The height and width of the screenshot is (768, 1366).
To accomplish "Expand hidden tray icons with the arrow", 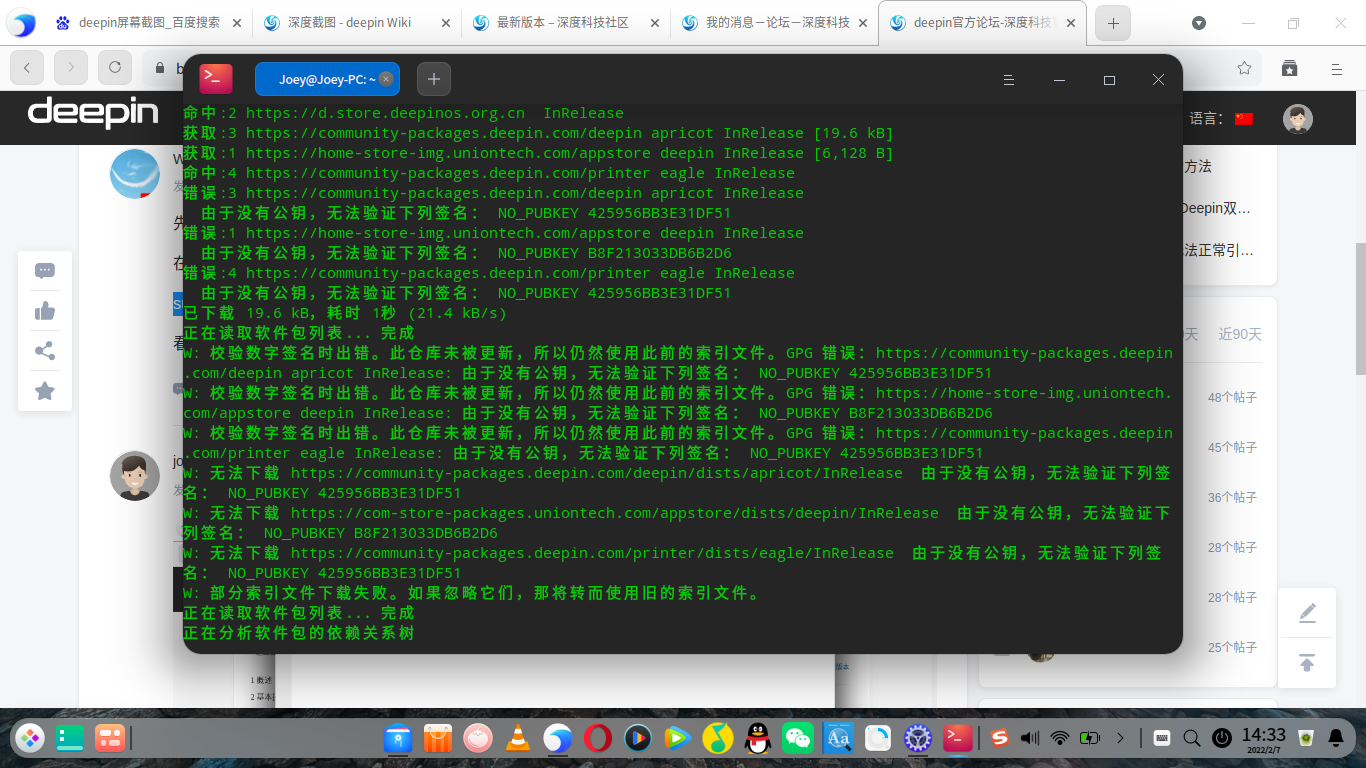I will coord(1121,738).
